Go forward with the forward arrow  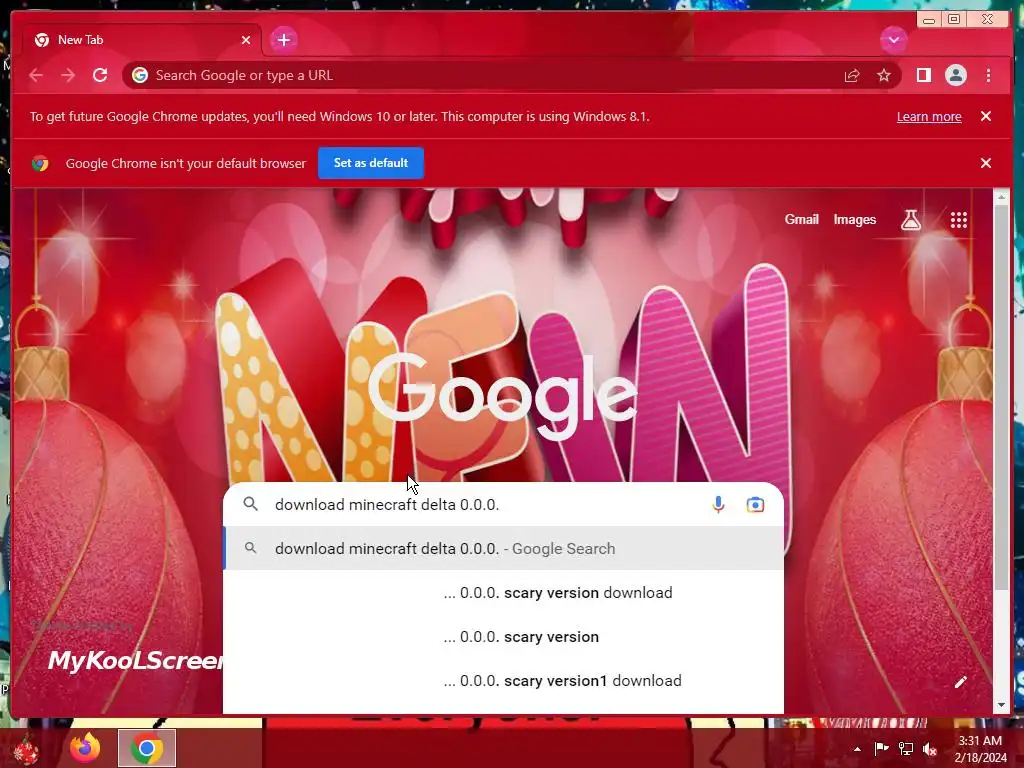coord(68,76)
